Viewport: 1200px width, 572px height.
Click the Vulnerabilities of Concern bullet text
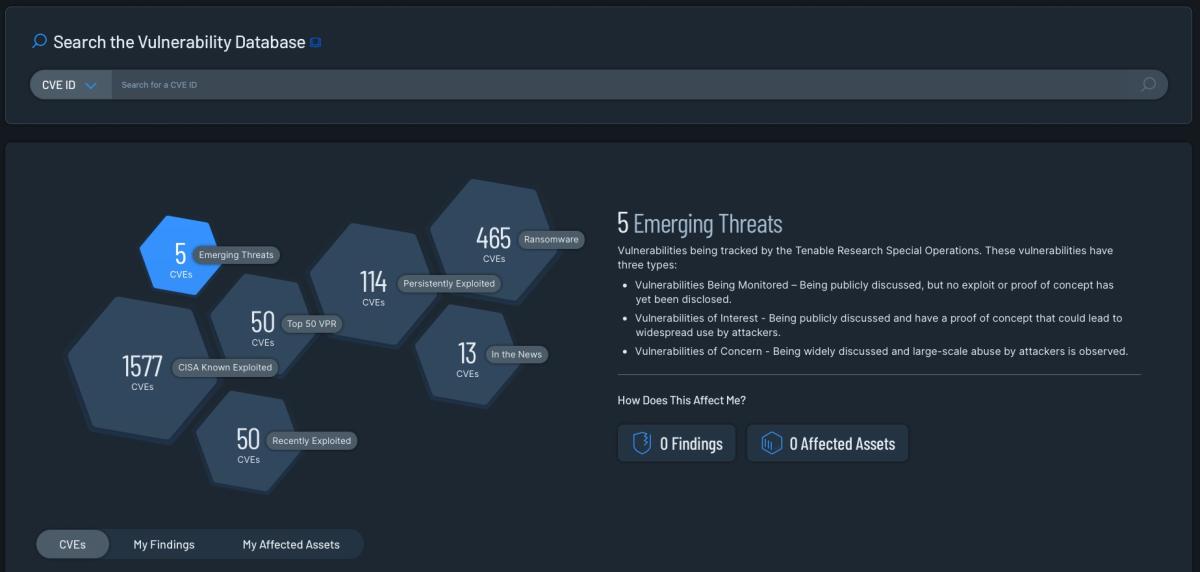click(x=881, y=352)
